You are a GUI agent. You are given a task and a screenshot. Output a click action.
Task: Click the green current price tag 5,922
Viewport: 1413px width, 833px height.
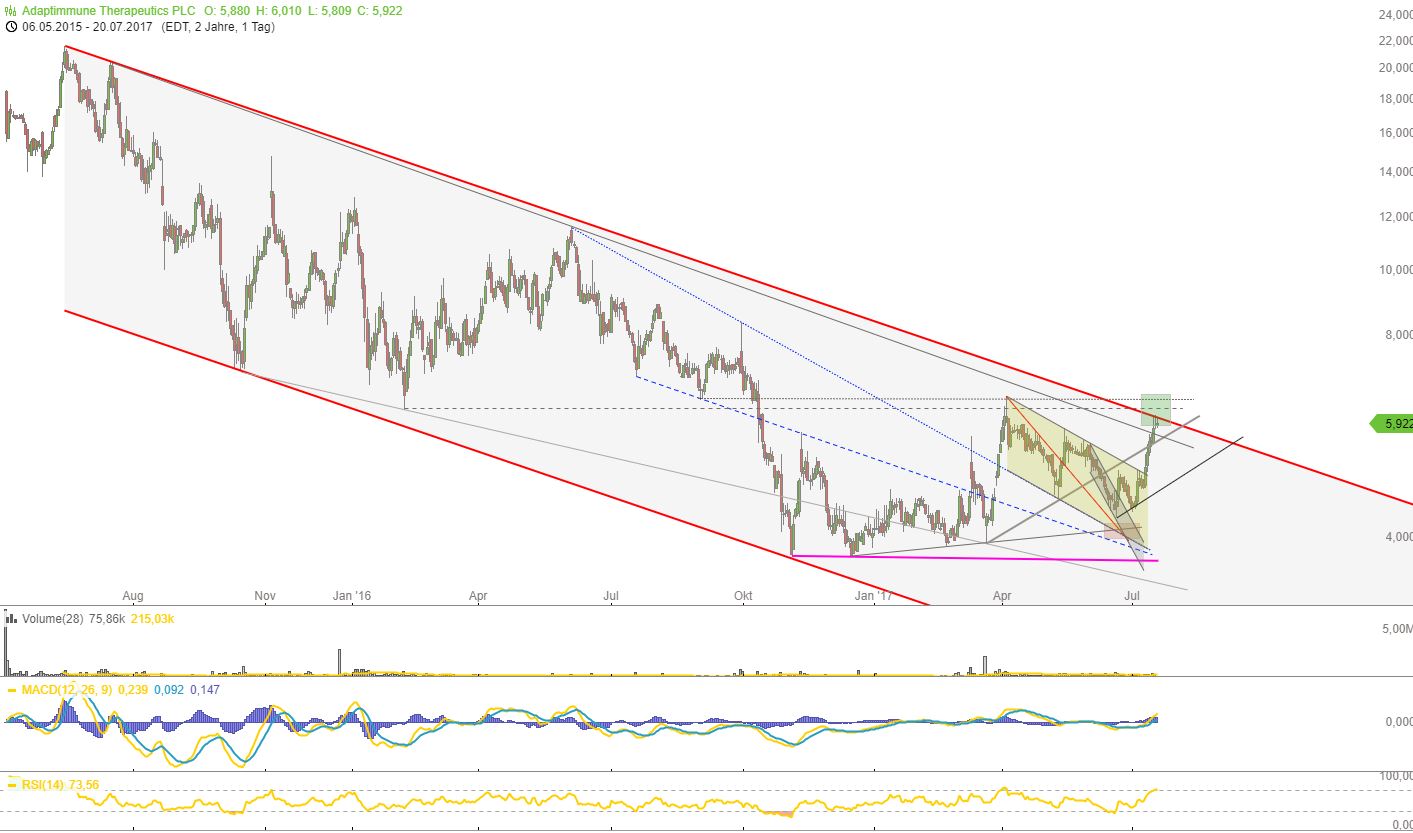coord(1391,424)
